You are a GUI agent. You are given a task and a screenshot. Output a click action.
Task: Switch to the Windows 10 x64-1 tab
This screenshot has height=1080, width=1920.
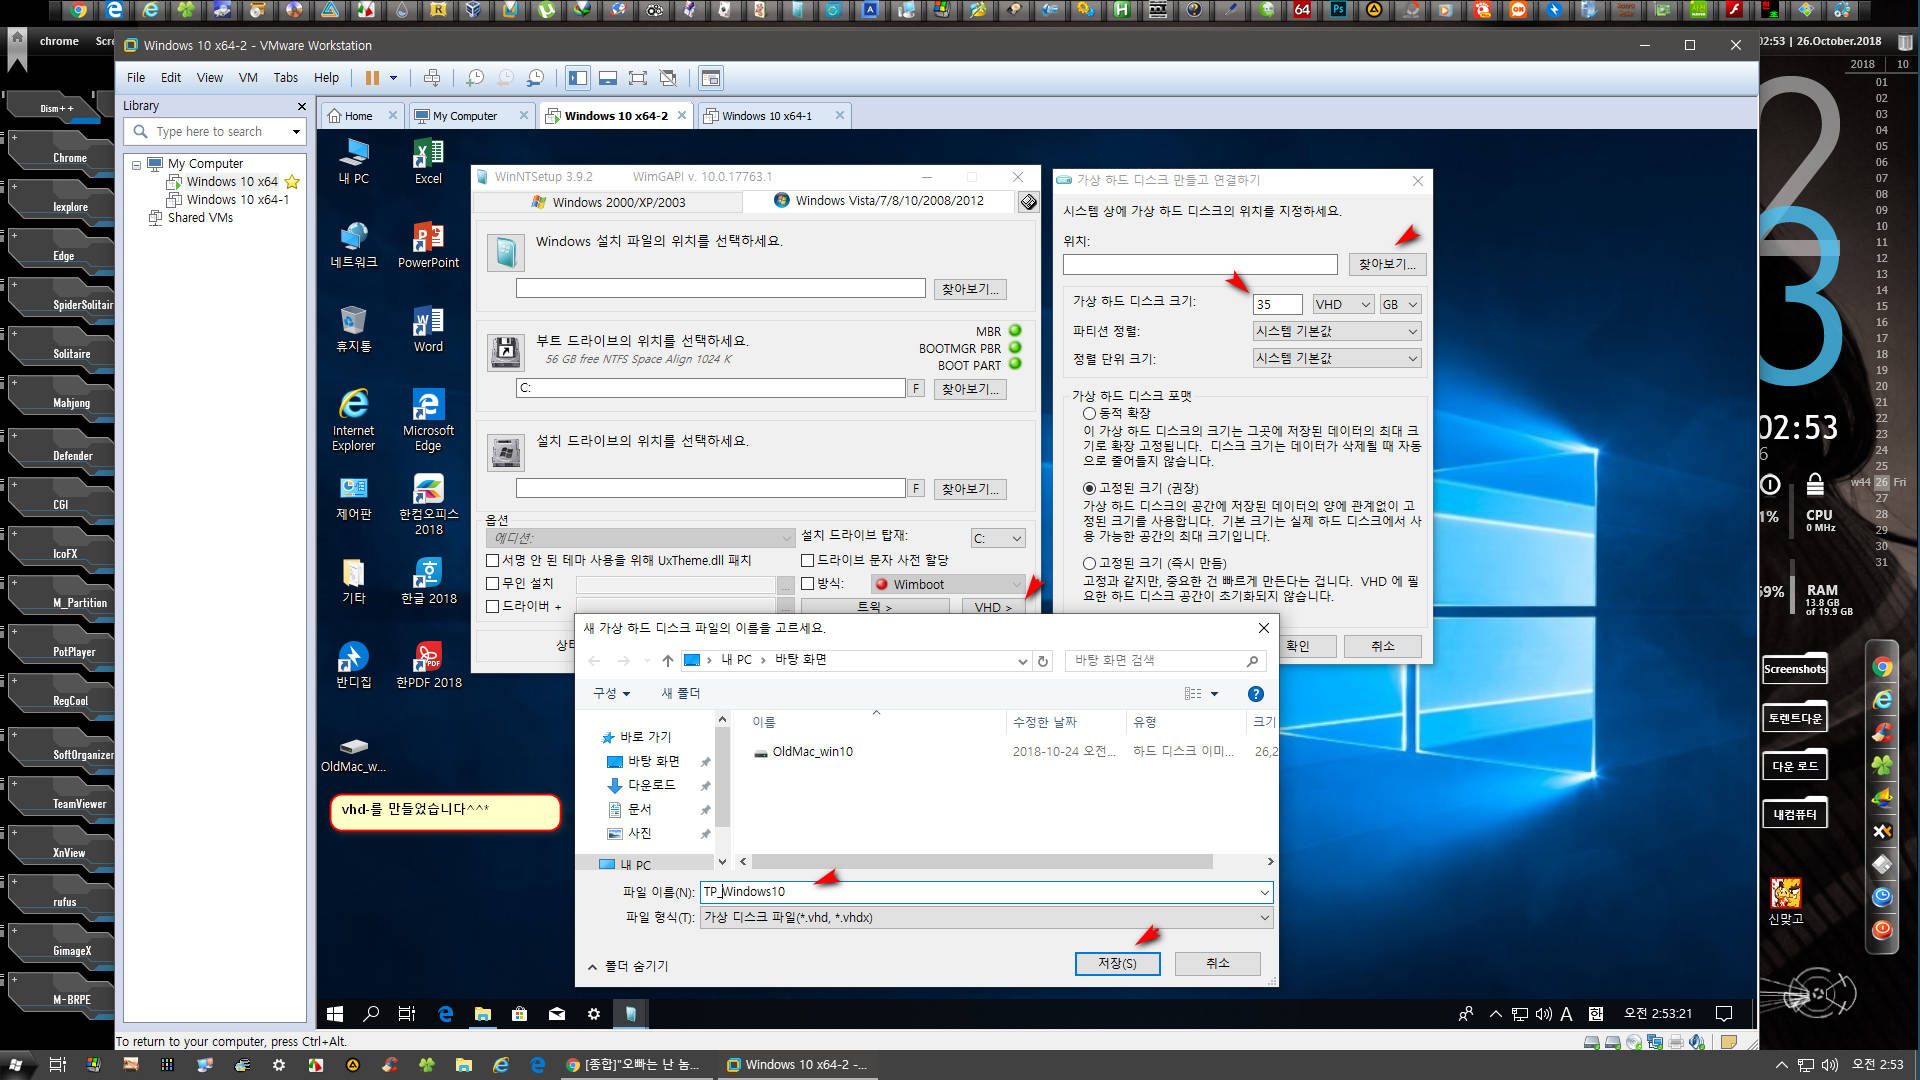(767, 116)
